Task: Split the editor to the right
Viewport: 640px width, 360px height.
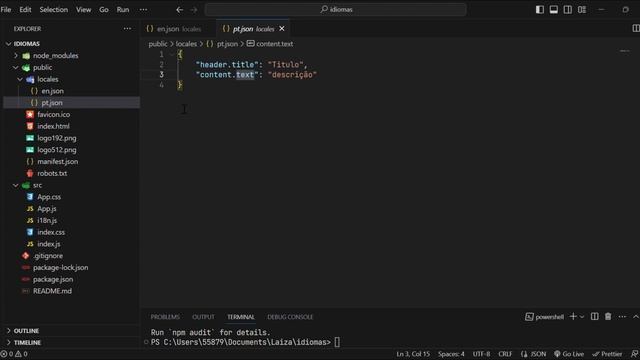Action: point(636,28)
